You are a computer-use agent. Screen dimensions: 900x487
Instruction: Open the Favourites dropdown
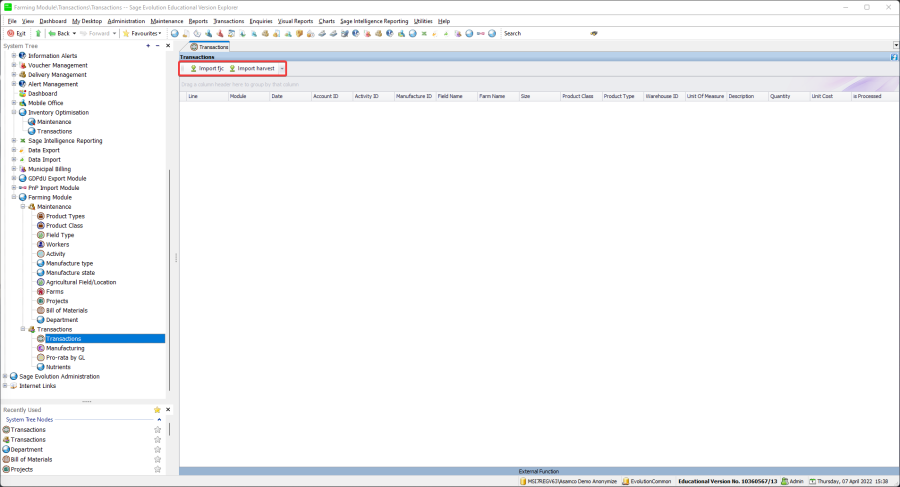(141, 33)
